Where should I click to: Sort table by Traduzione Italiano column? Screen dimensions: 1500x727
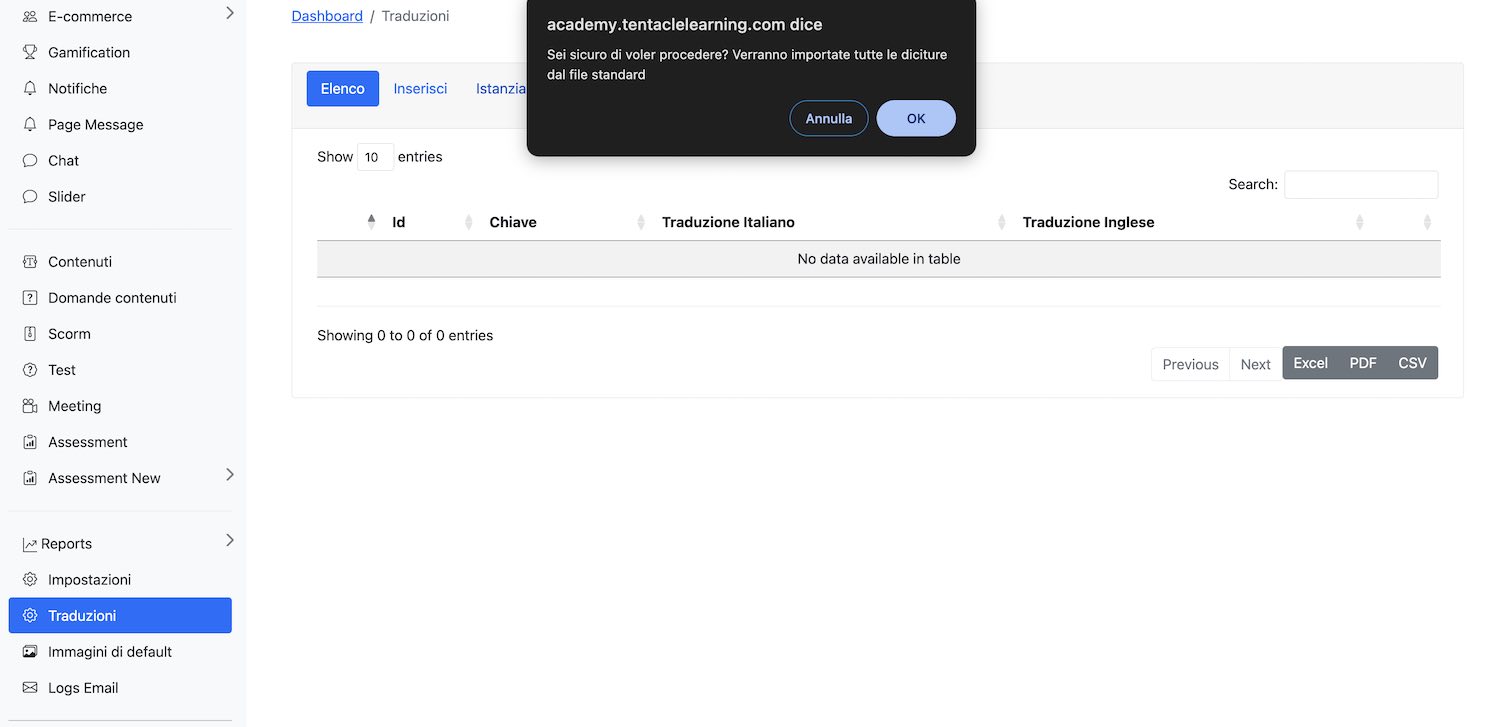(x=728, y=222)
